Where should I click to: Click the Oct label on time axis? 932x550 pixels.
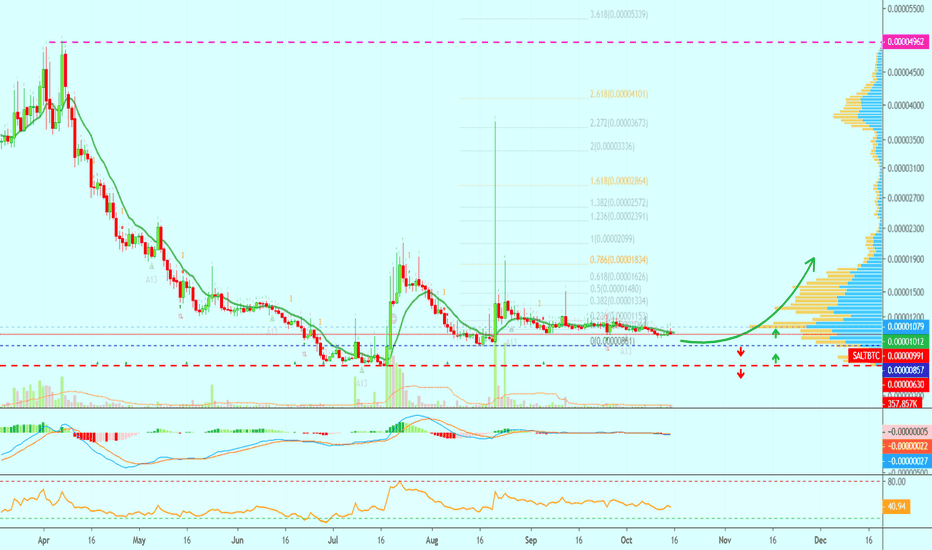click(x=626, y=540)
